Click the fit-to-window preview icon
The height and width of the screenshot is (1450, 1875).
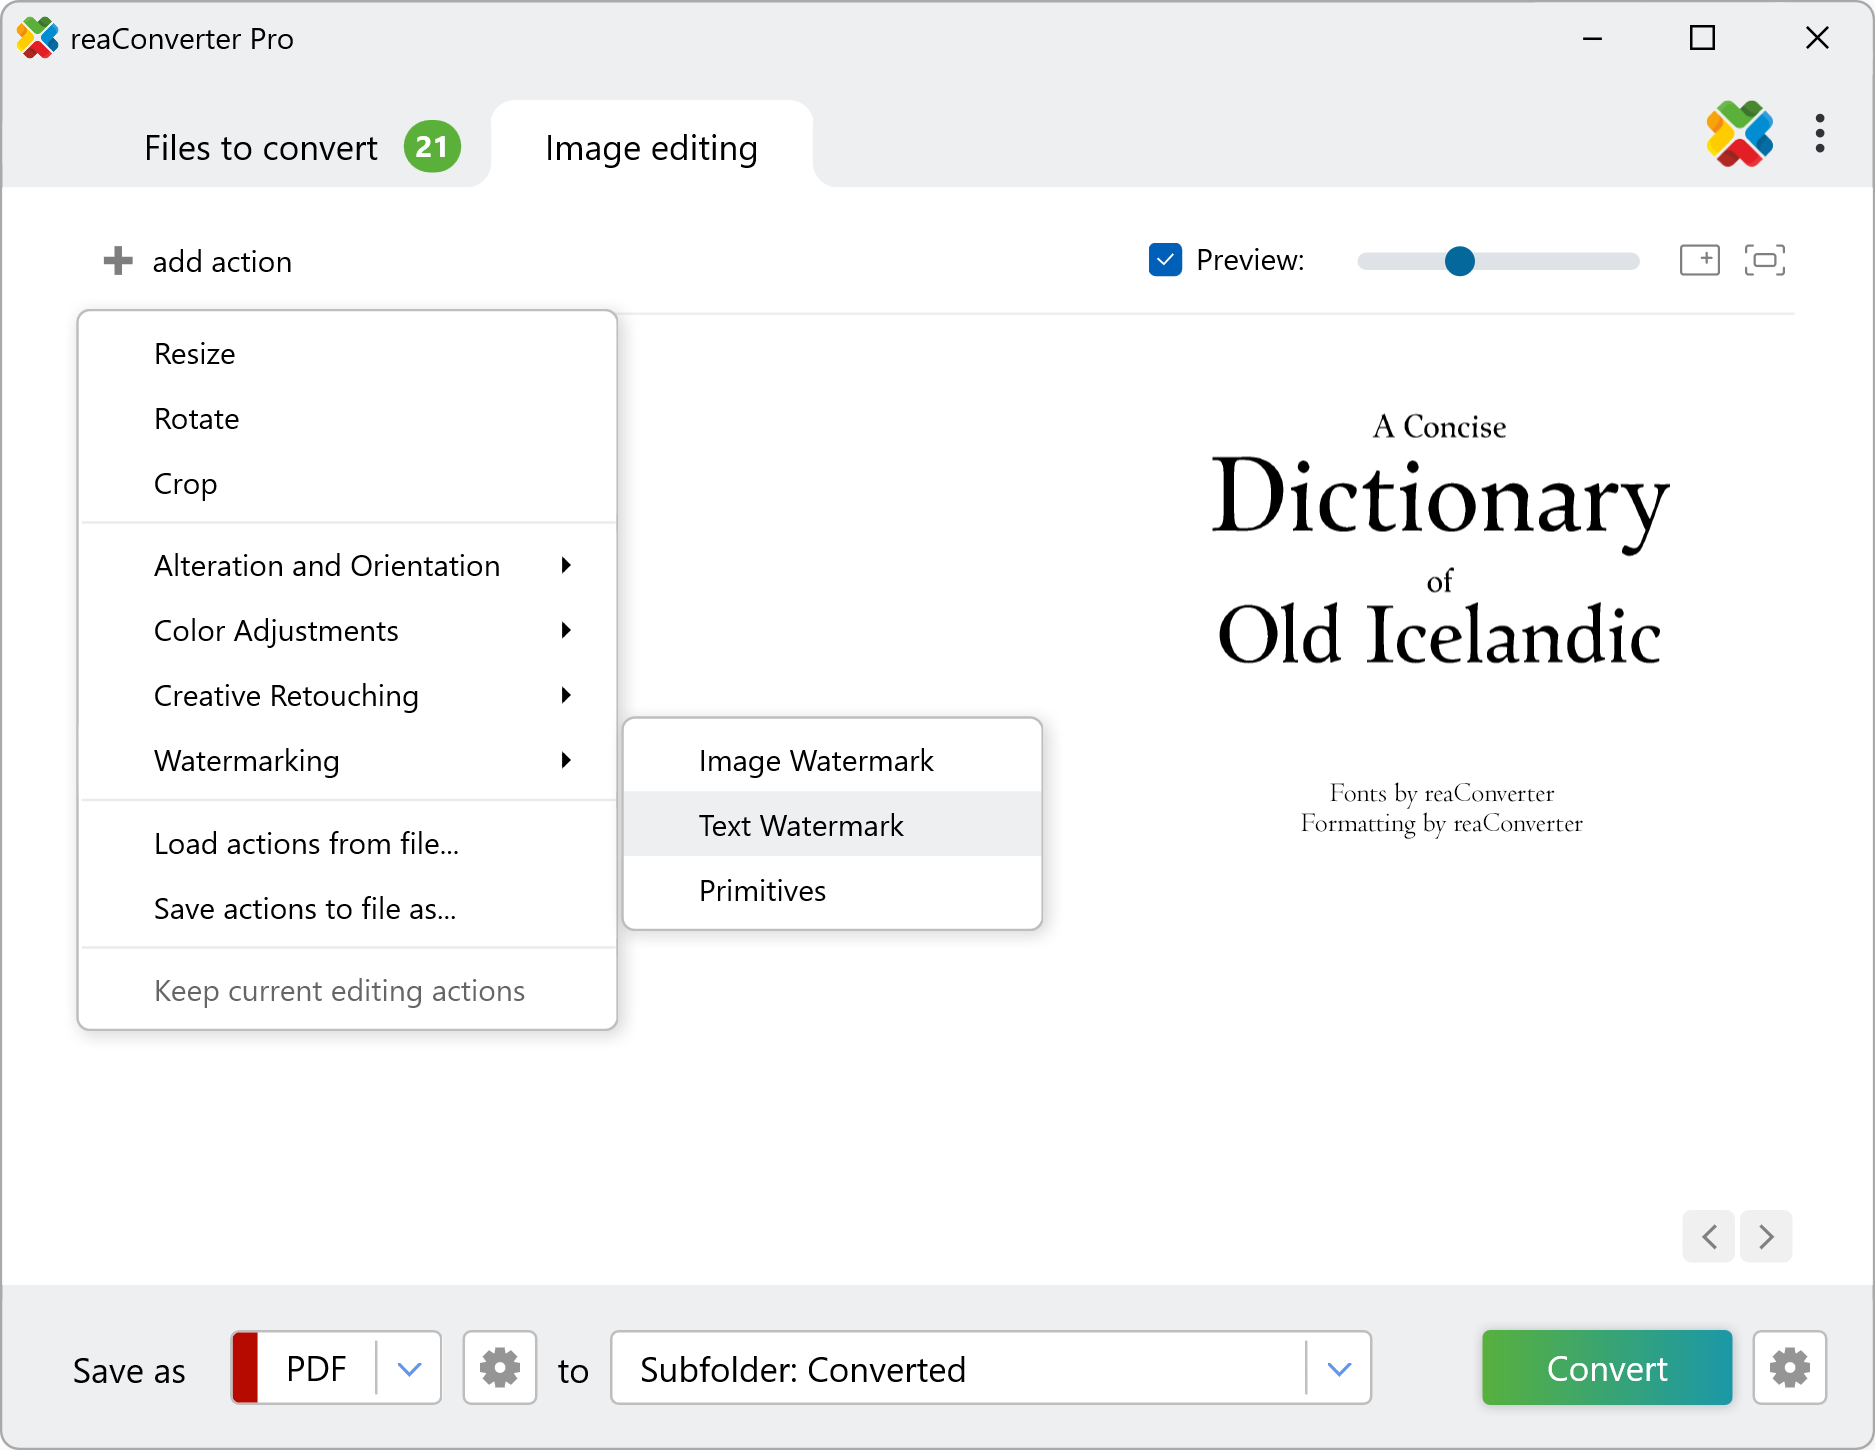pos(1764,260)
